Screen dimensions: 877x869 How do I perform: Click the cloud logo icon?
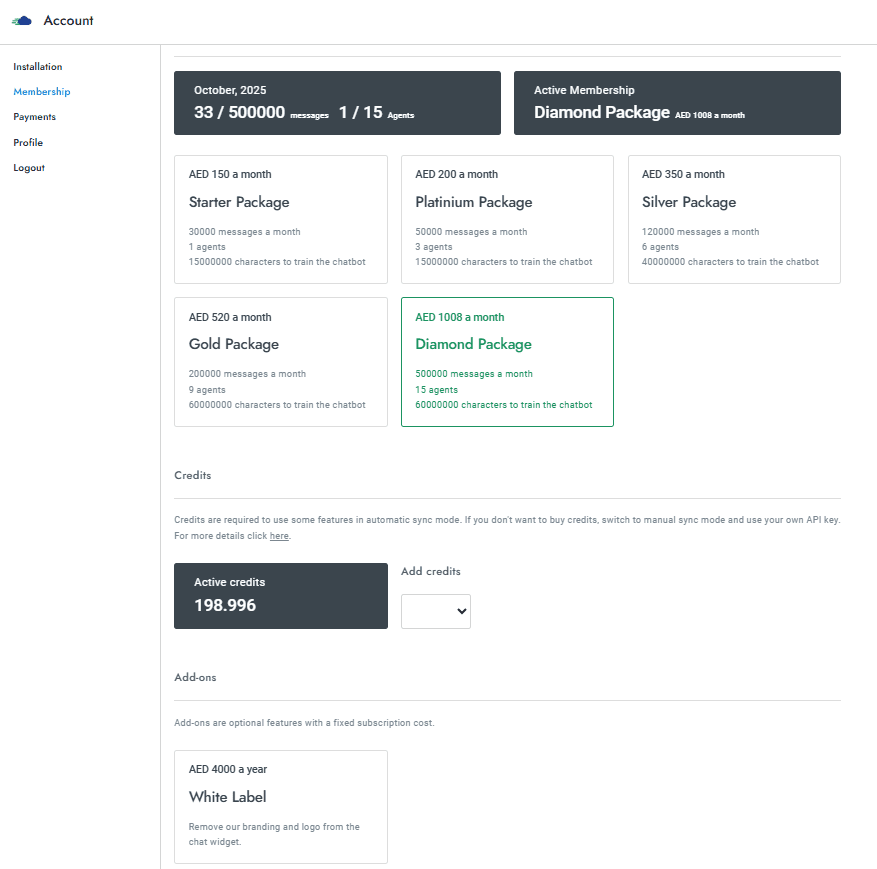tap(22, 21)
